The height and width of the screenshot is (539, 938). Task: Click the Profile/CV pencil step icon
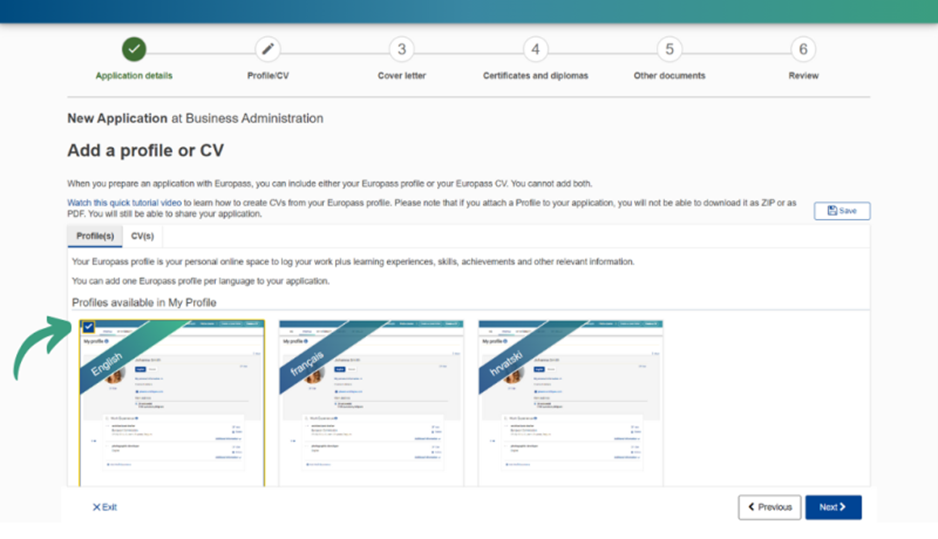268,49
